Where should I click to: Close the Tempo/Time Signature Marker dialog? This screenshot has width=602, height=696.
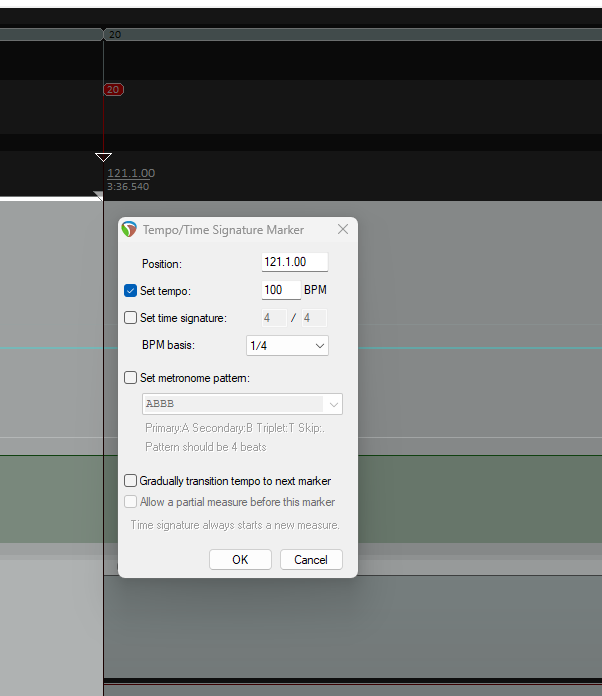pyautogui.click(x=343, y=230)
